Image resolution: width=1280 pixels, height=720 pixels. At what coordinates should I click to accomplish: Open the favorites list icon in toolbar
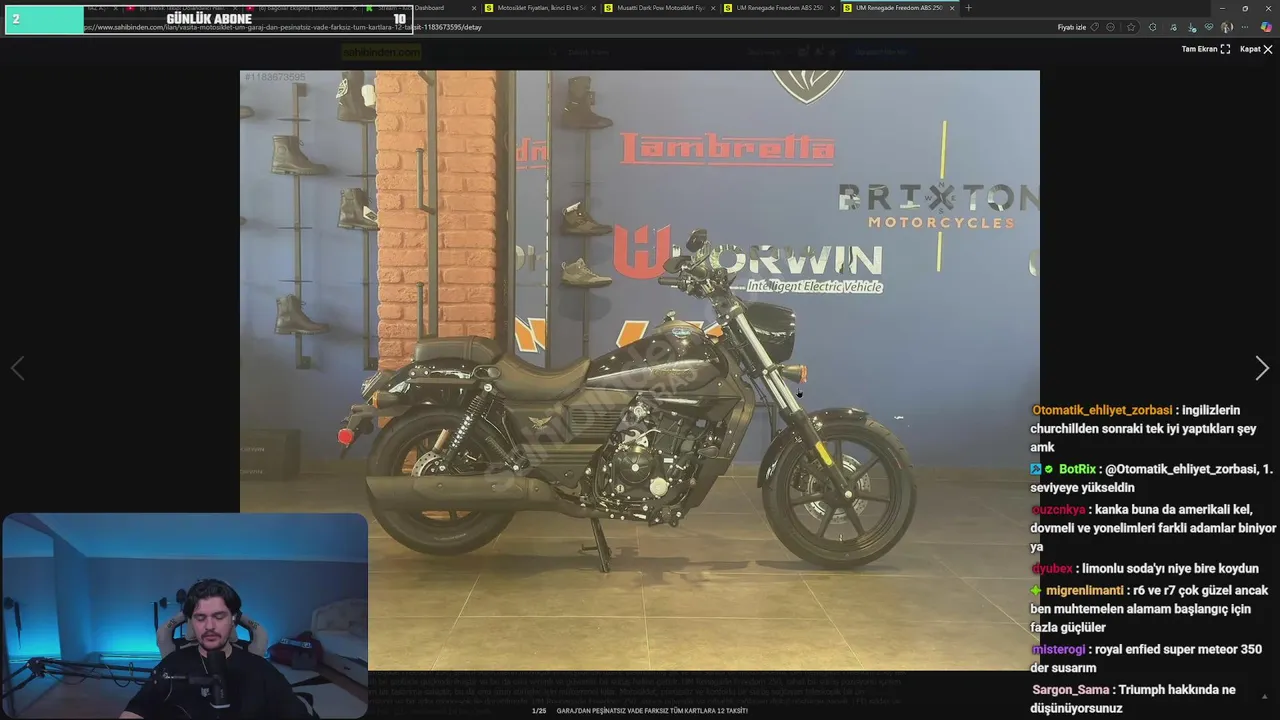pyautogui.click(x=1173, y=27)
